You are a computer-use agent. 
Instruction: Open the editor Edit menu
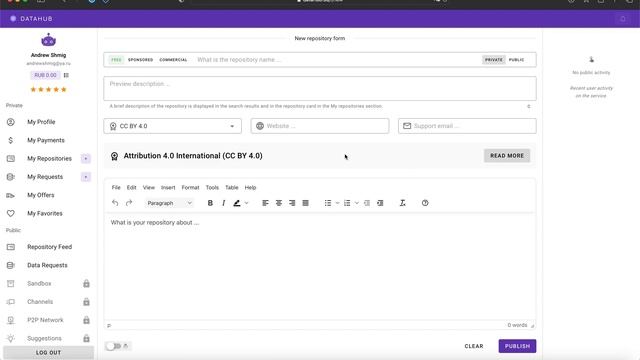131,188
